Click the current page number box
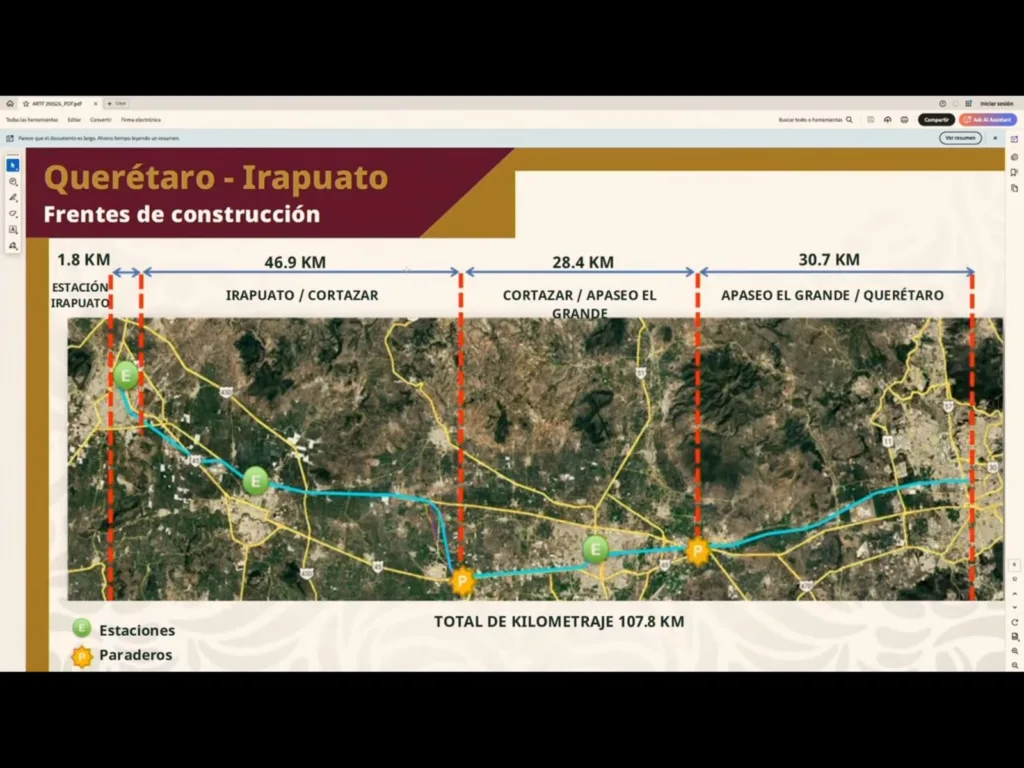Screen dimensions: 1024x768 coord(1014,565)
